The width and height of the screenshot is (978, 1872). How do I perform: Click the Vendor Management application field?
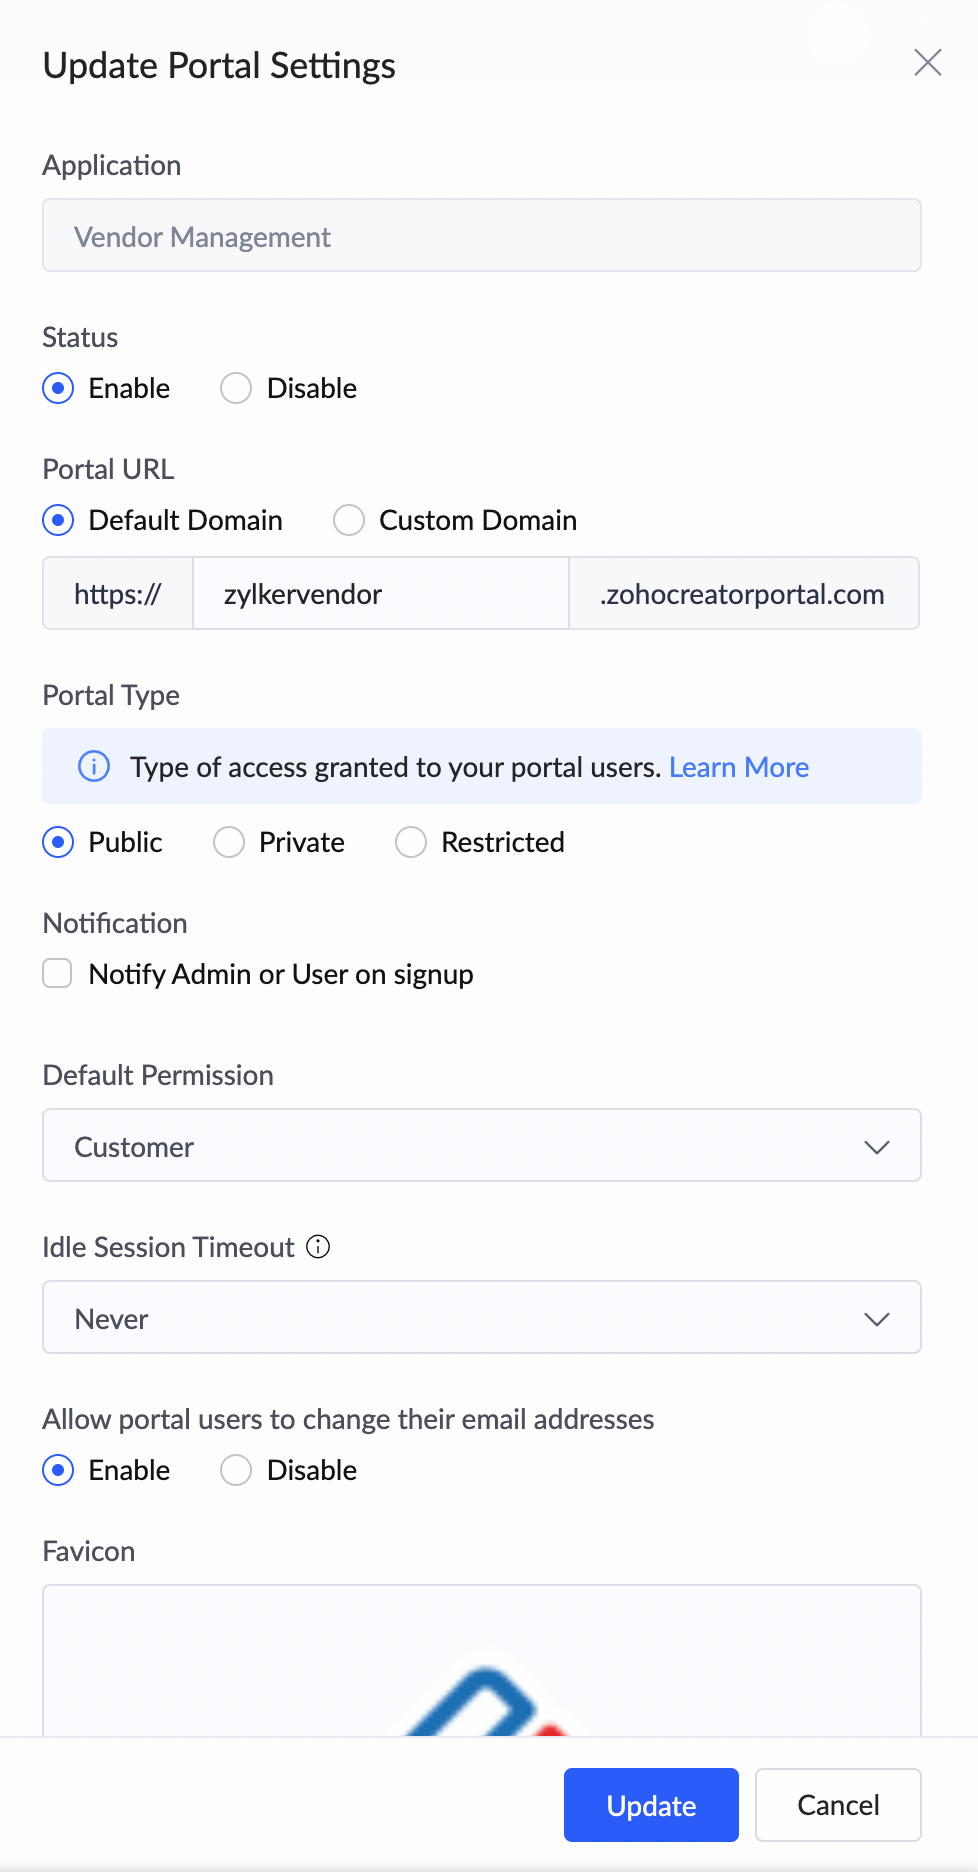click(x=481, y=236)
